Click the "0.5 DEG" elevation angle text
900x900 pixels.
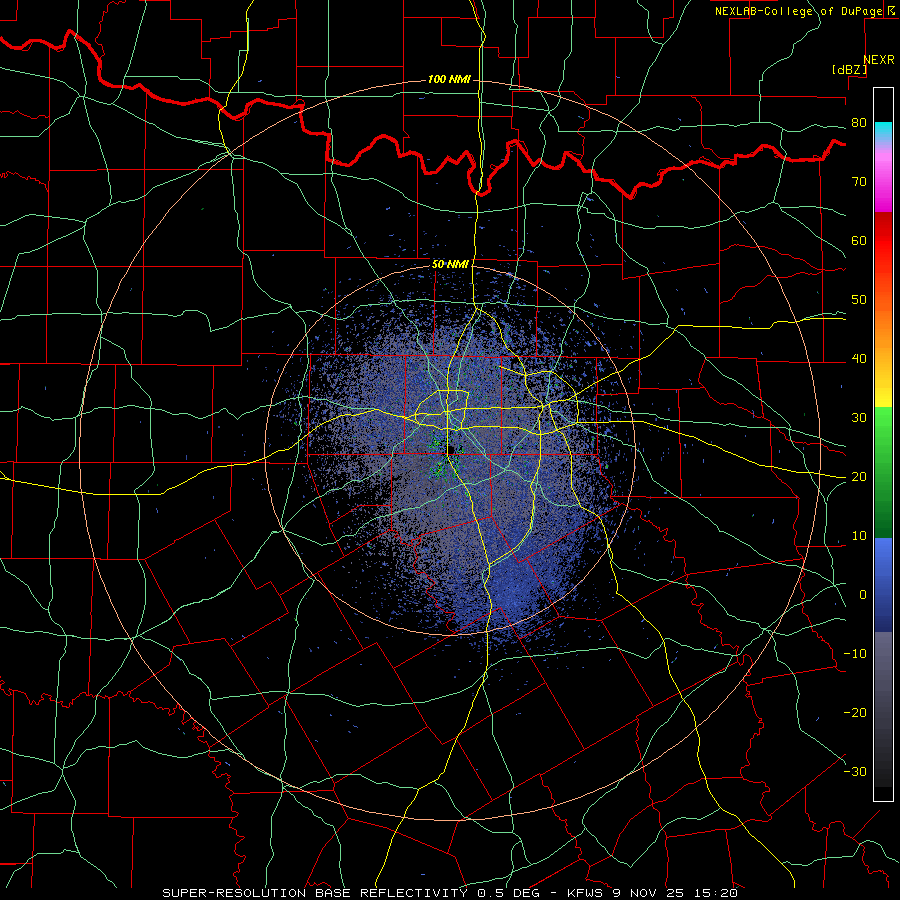(x=508, y=893)
